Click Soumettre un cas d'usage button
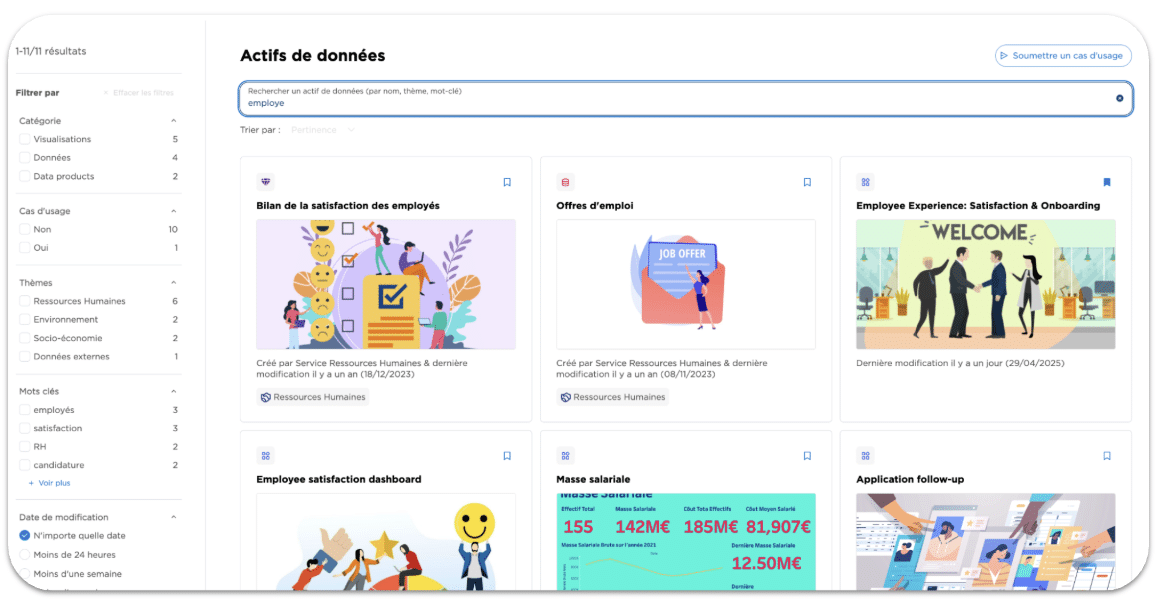The height and width of the screenshot is (602, 1158). point(1063,56)
